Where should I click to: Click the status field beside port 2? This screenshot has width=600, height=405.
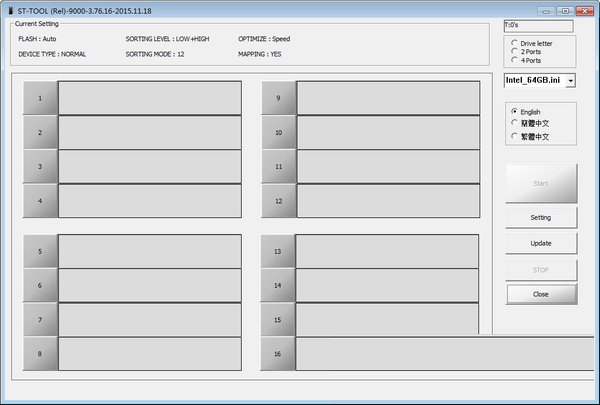[150, 132]
